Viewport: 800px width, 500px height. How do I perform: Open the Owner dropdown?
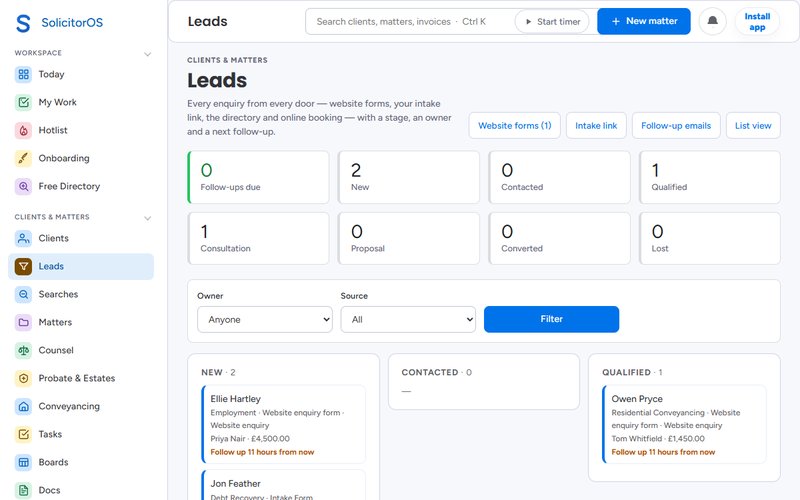pyautogui.click(x=265, y=319)
